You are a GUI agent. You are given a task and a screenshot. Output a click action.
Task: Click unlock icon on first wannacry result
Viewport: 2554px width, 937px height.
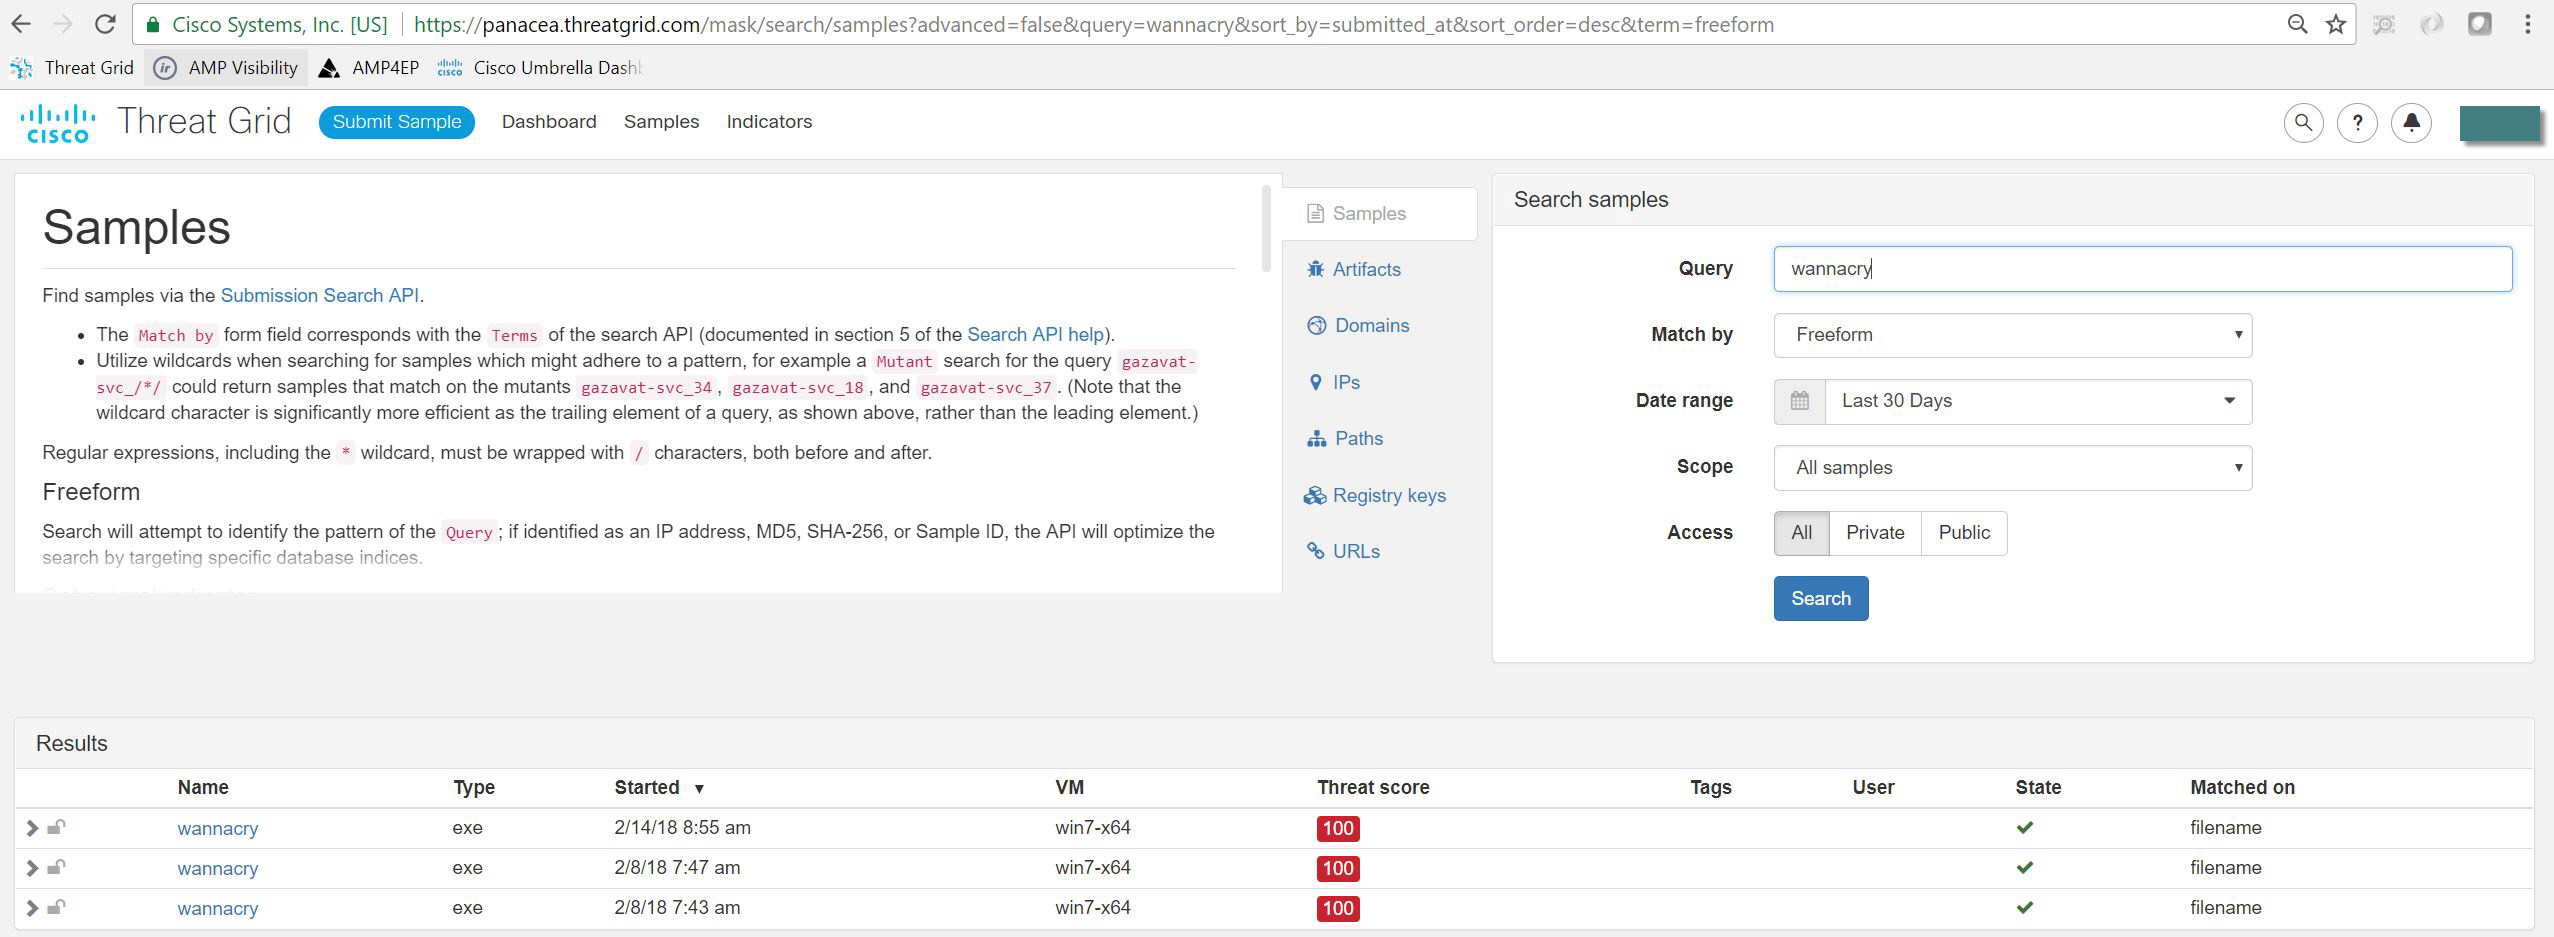[57, 828]
